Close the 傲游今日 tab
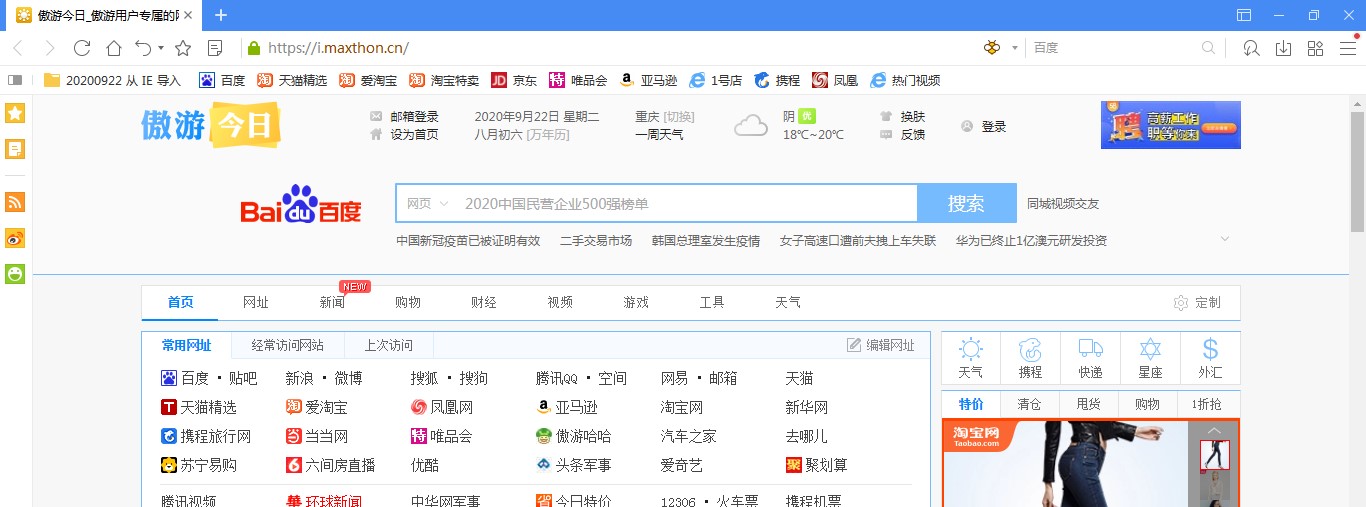 pos(188,15)
